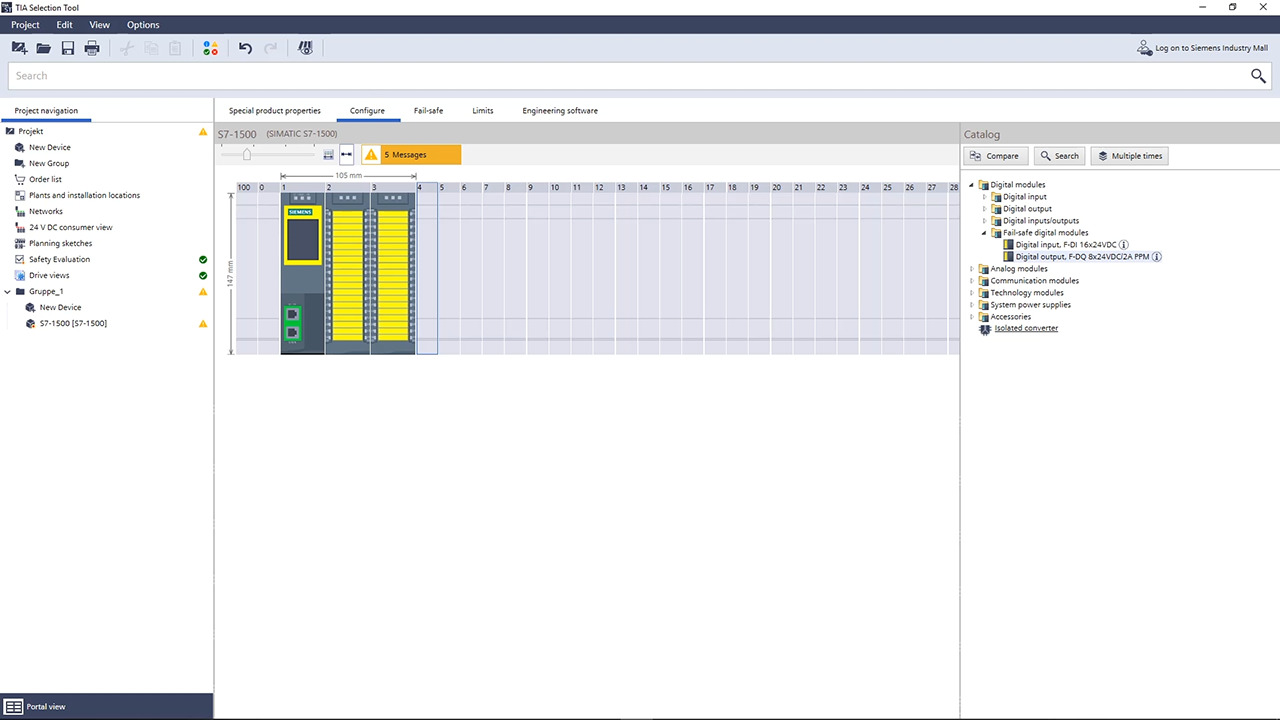Collapse the Fail-safe digital modules folder
This screenshot has height=720, width=1280.
pyautogui.click(x=984, y=233)
